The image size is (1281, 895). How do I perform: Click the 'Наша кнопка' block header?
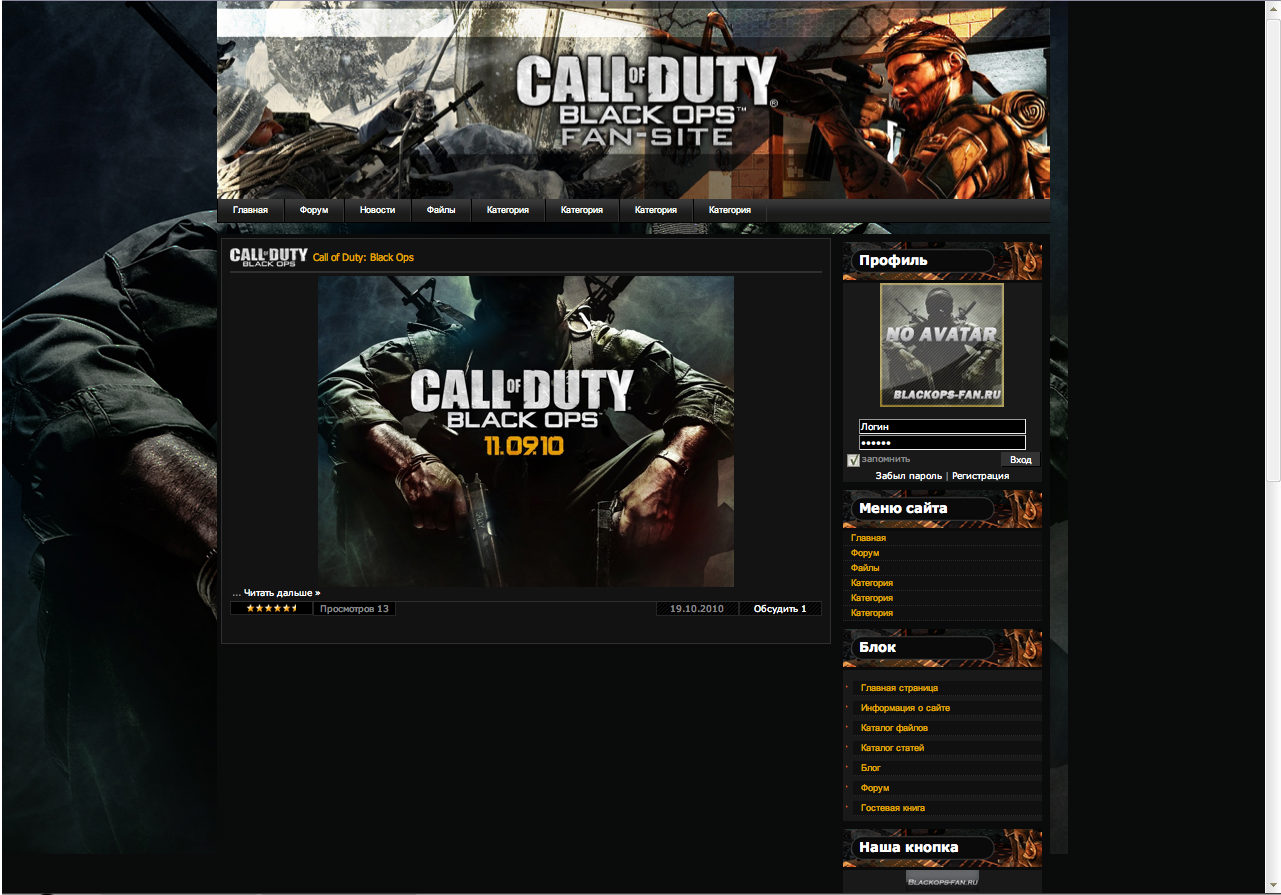click(x=942, y=848)
